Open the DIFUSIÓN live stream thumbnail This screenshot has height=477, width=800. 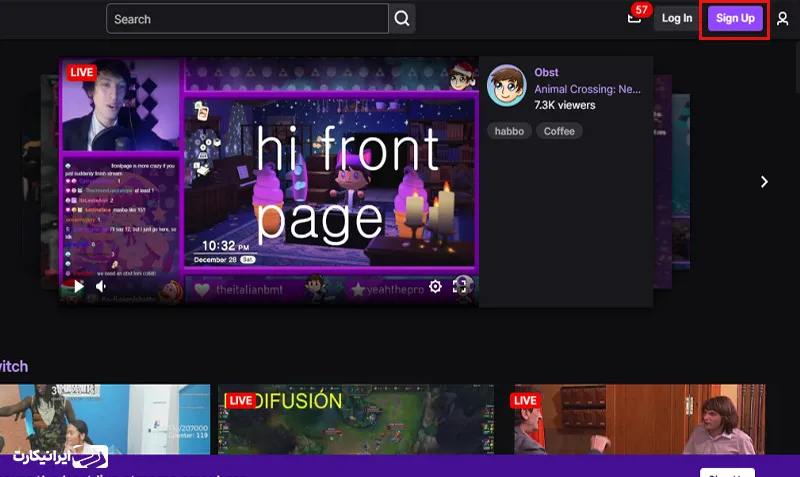(x=356, y=419)
